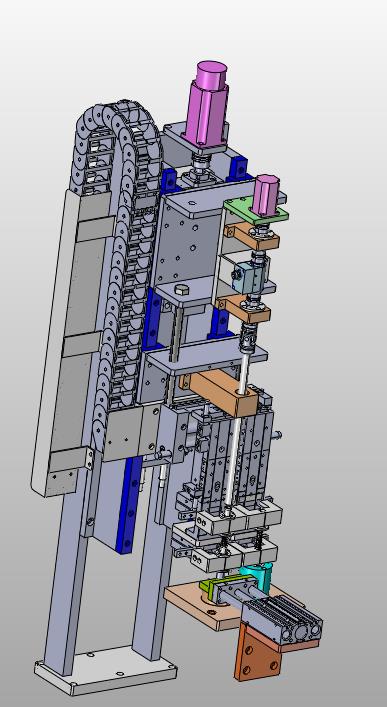Select the light-blue coupling block on shaft

pyautogui.click(x=249, y=278)
